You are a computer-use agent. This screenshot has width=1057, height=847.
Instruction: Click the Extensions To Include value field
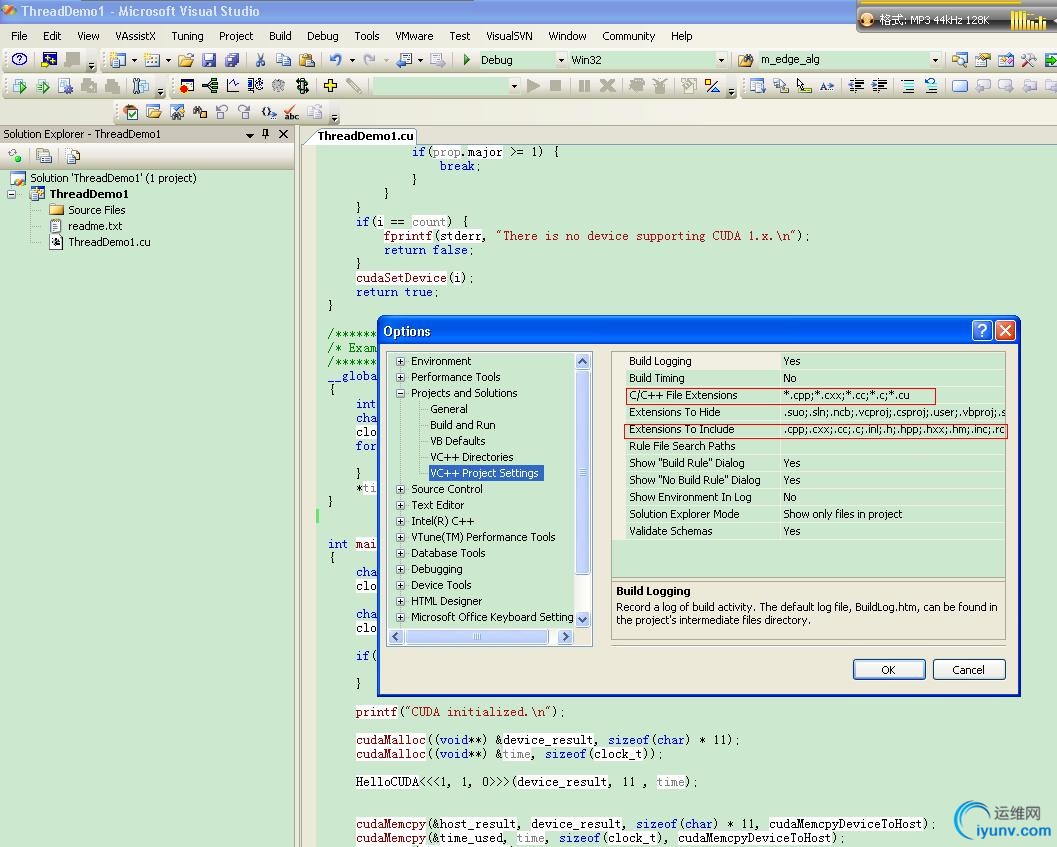pos(893,430)
